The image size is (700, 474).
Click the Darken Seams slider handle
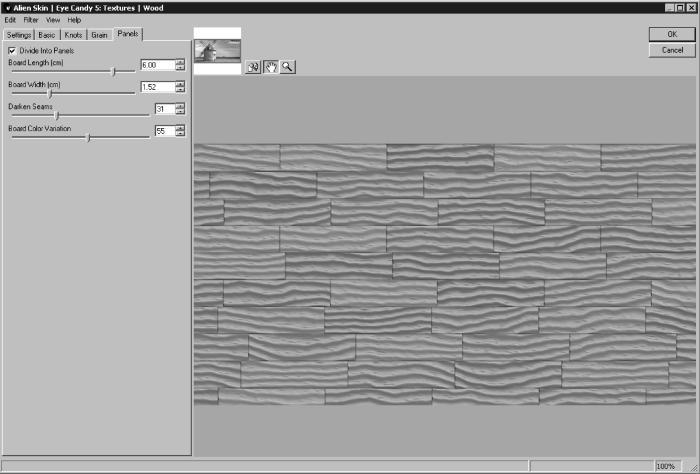tap(56, 115)
